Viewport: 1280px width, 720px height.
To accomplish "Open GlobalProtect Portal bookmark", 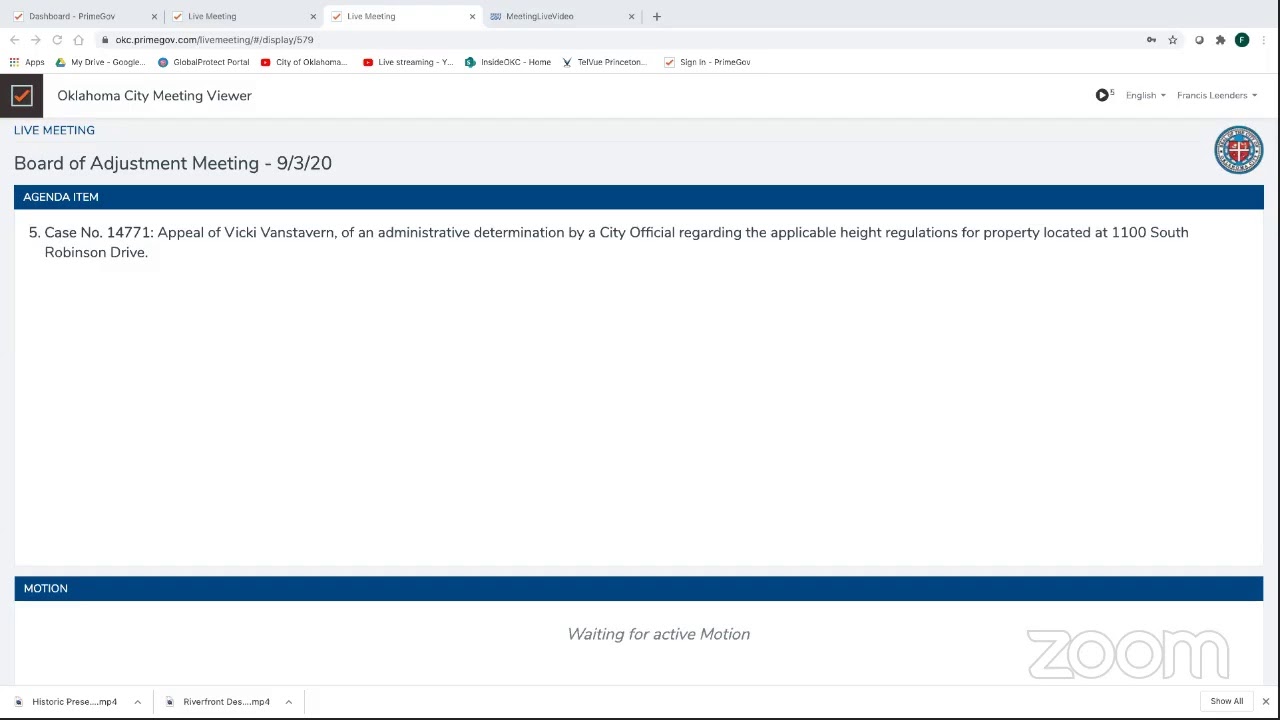I will [x=203, y=62].
